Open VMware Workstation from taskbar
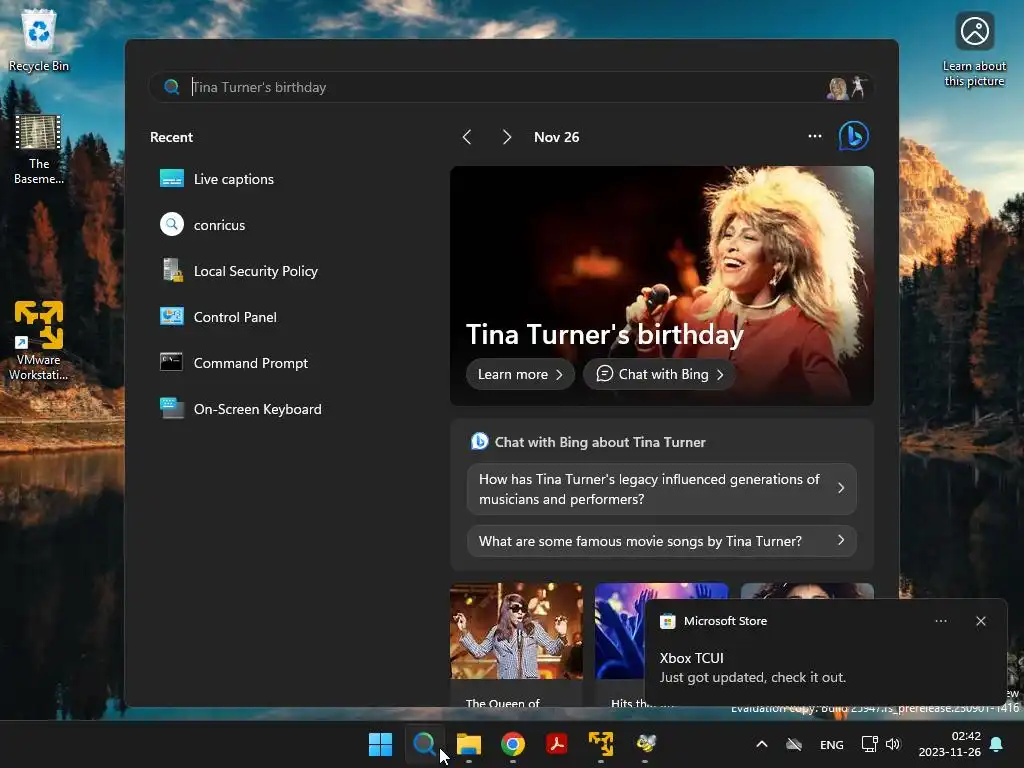Viewport: 1024px width, 768px height. (601, 744)
